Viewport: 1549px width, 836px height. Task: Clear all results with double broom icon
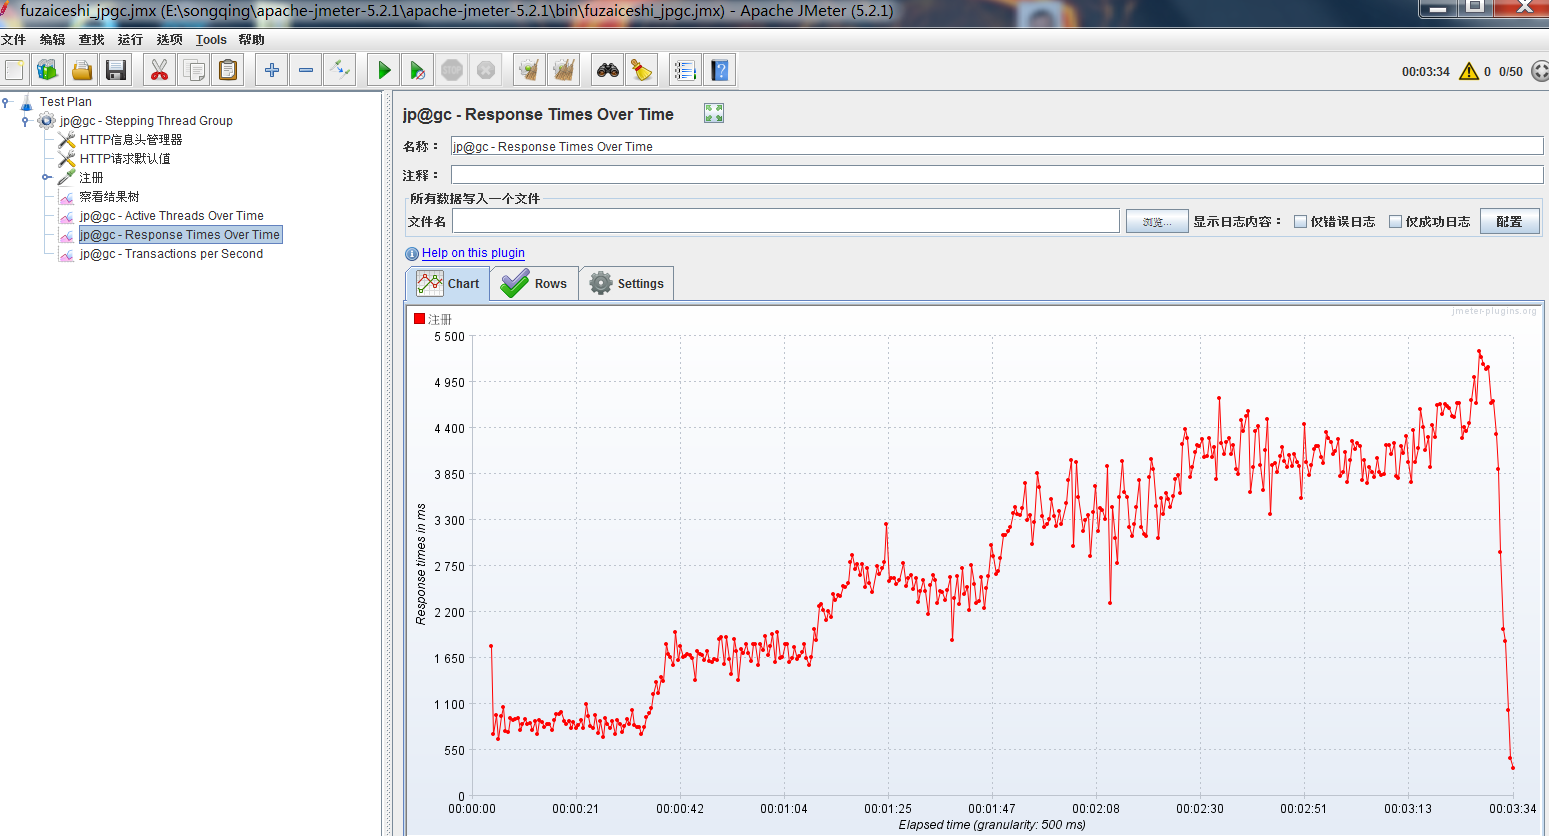[564, 70]
